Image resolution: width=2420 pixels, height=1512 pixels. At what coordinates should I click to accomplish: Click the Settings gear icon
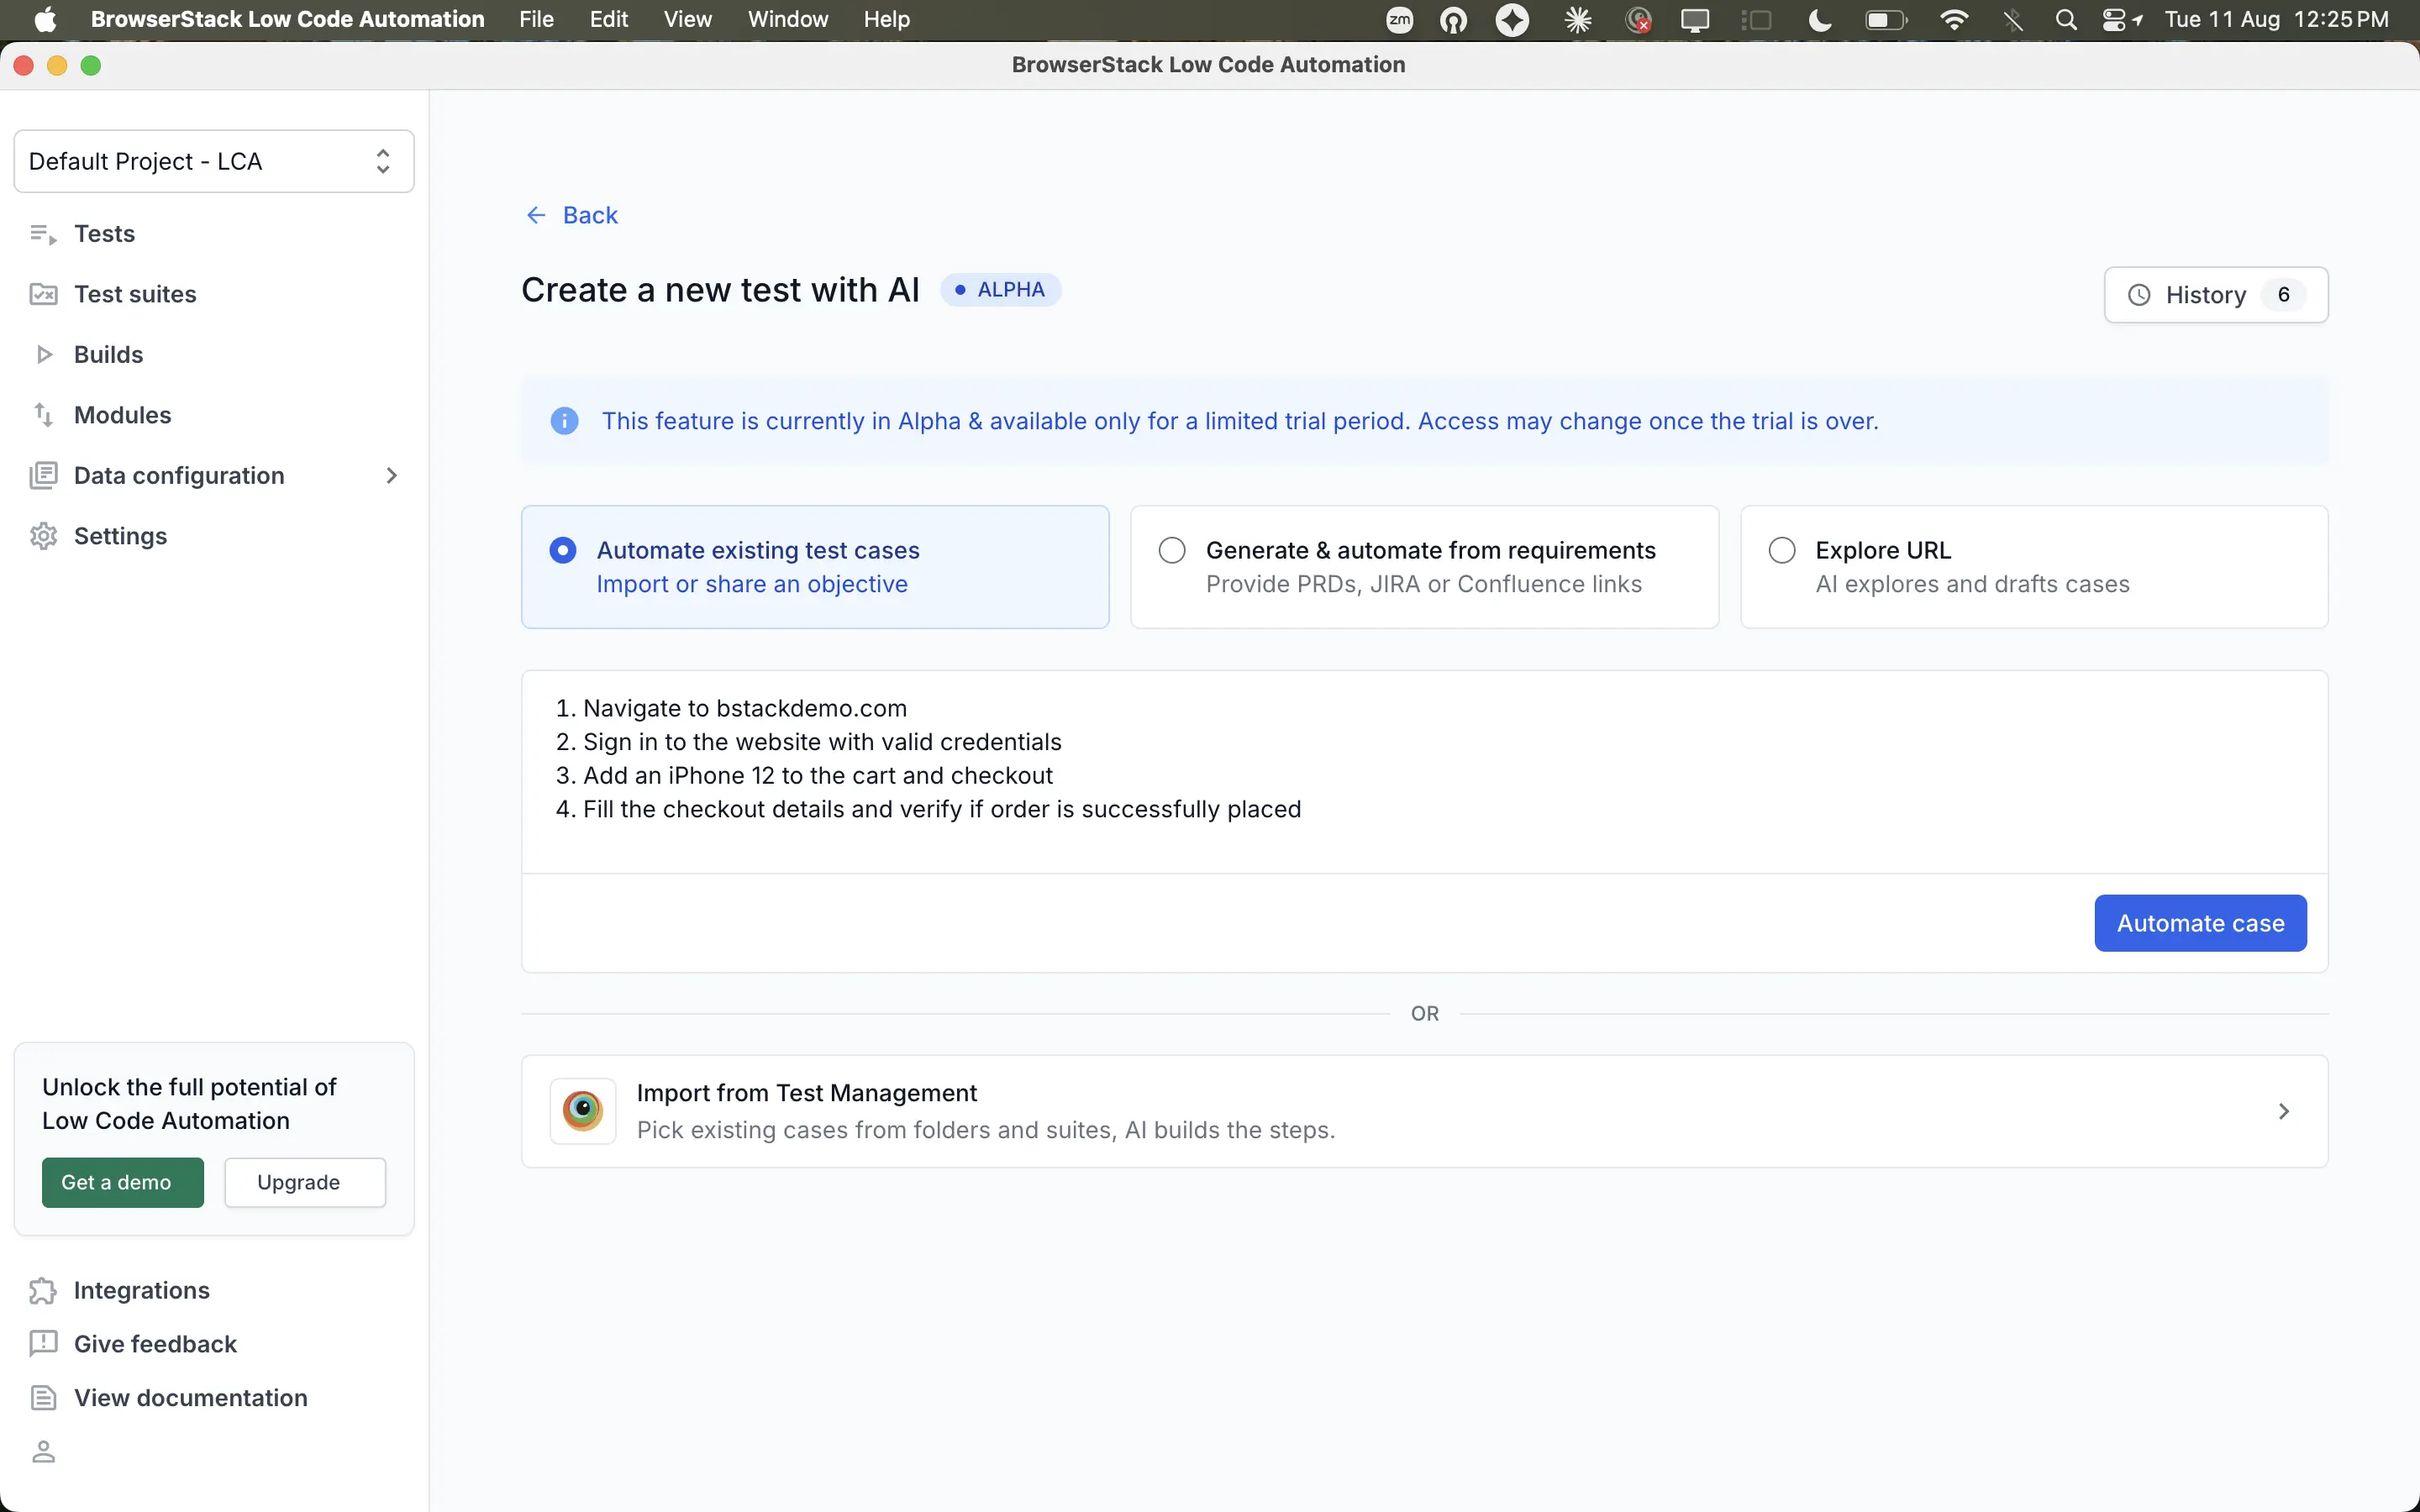click(x=43, y=536)
